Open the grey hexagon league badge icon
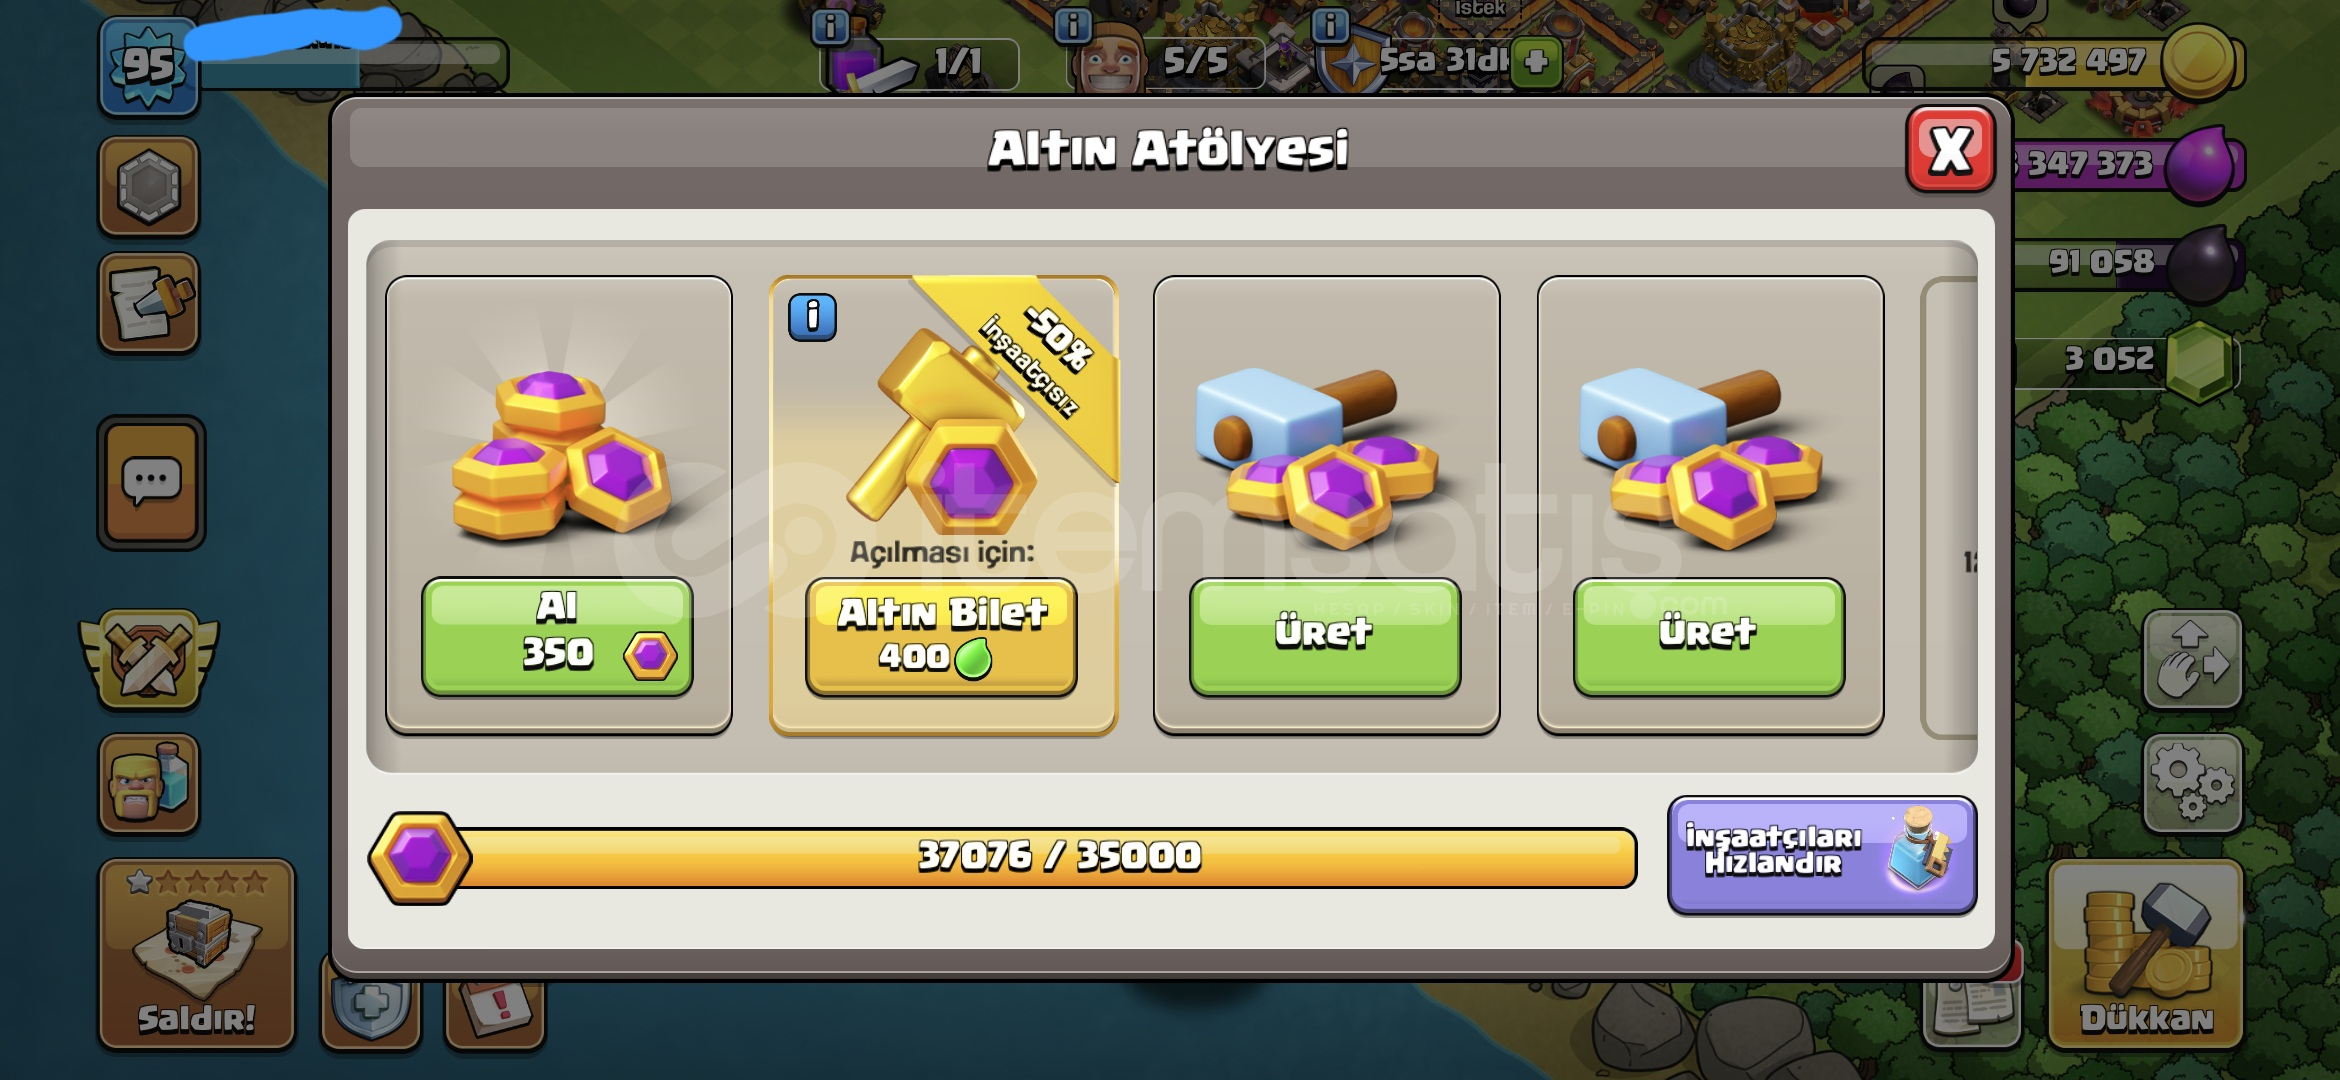Screen dimensions: 2340x1080 pos(149,186)
